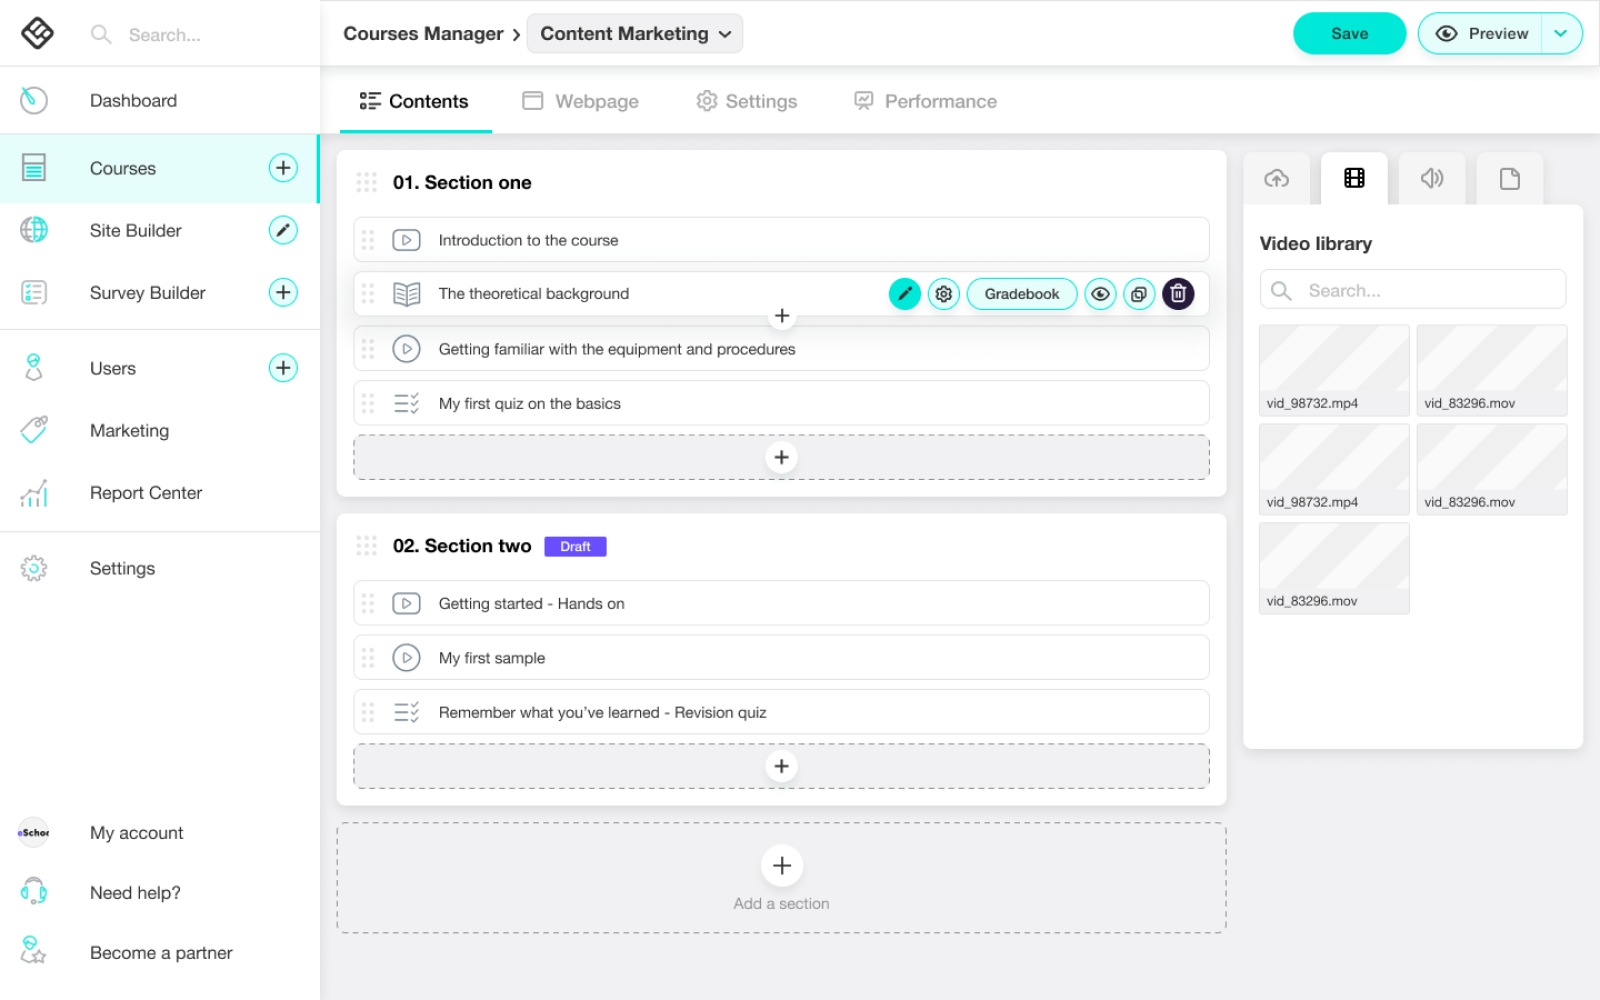The image size is (1600, 1000).
Task: Delete The theoretical background with trash icon
Action: 1178,294
